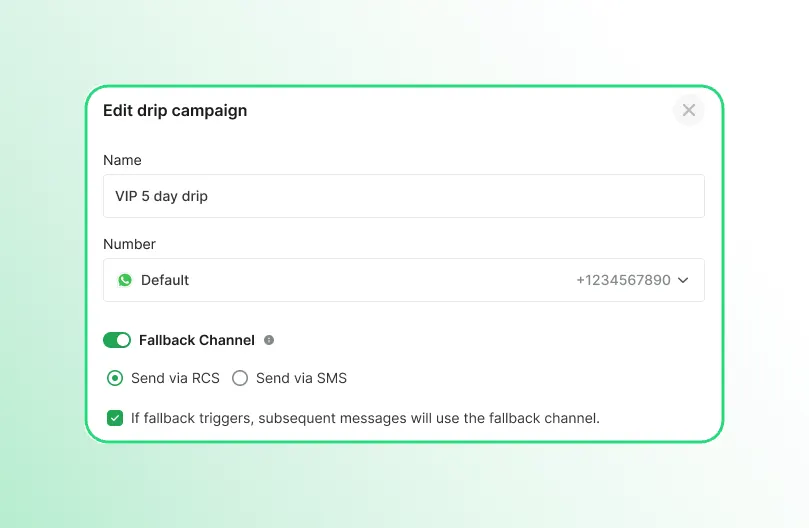Click the chevron next to +1234567890

pyautogui.click(x=683, y=280)
